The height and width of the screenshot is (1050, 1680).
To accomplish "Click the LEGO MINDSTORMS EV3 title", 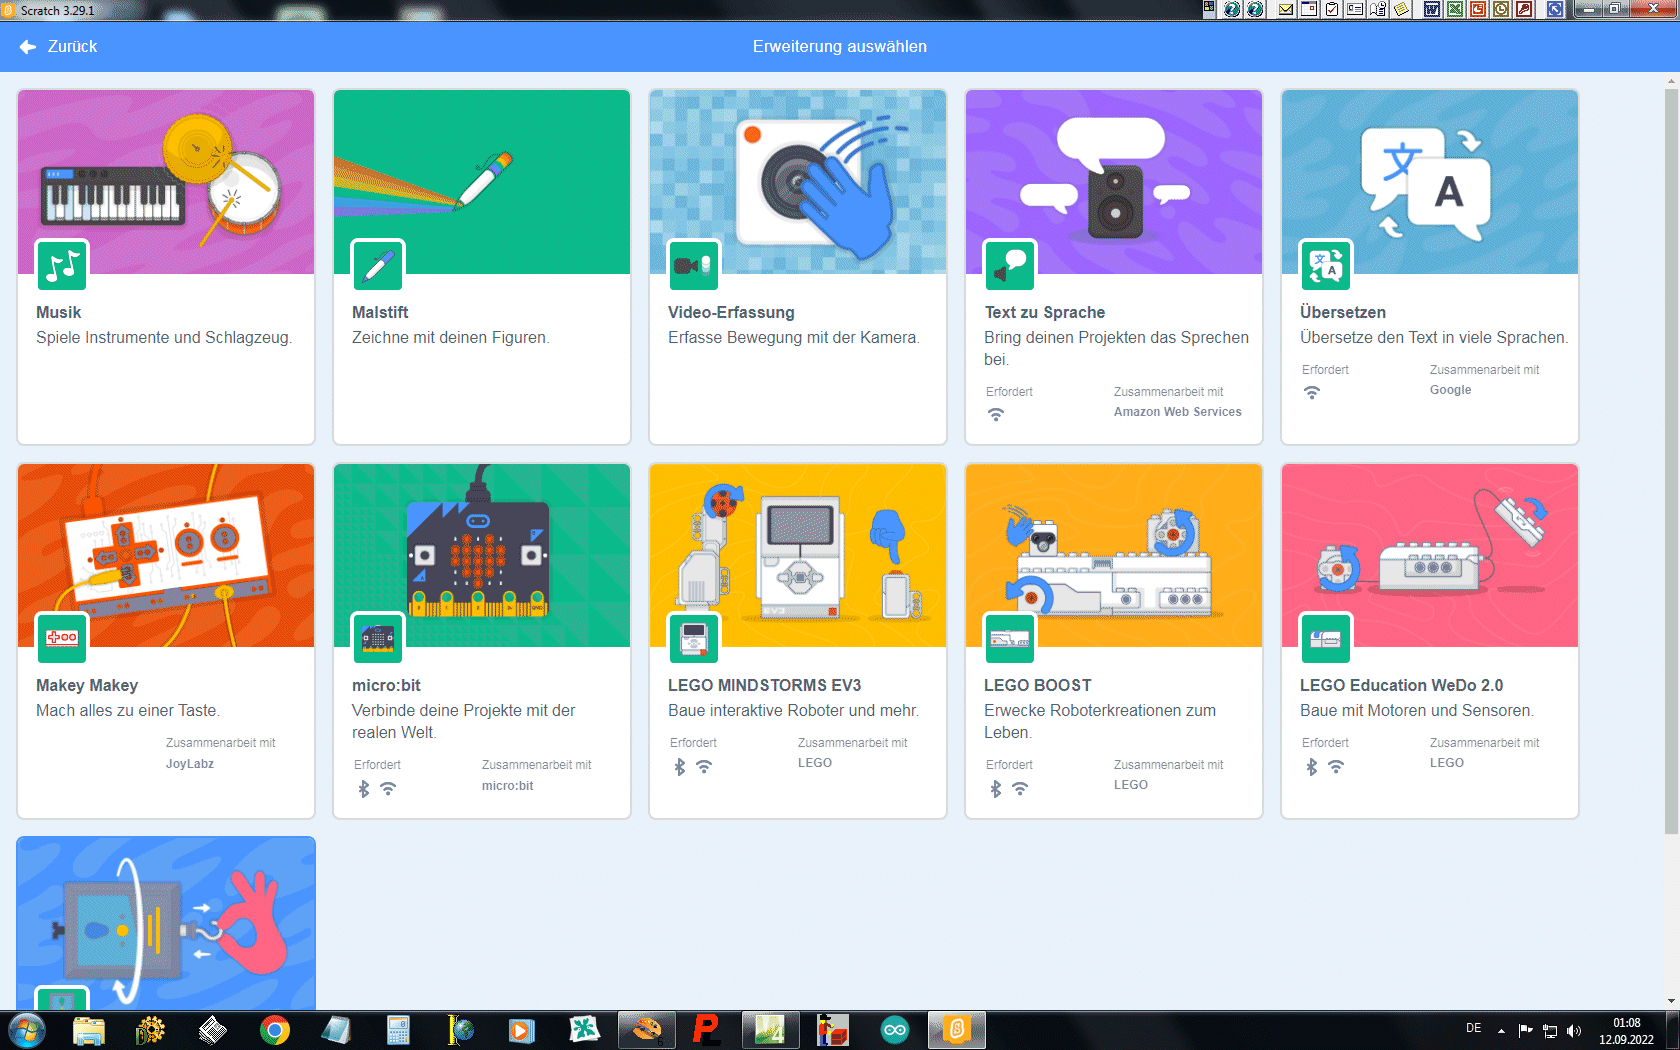I will tap(764, 685).
